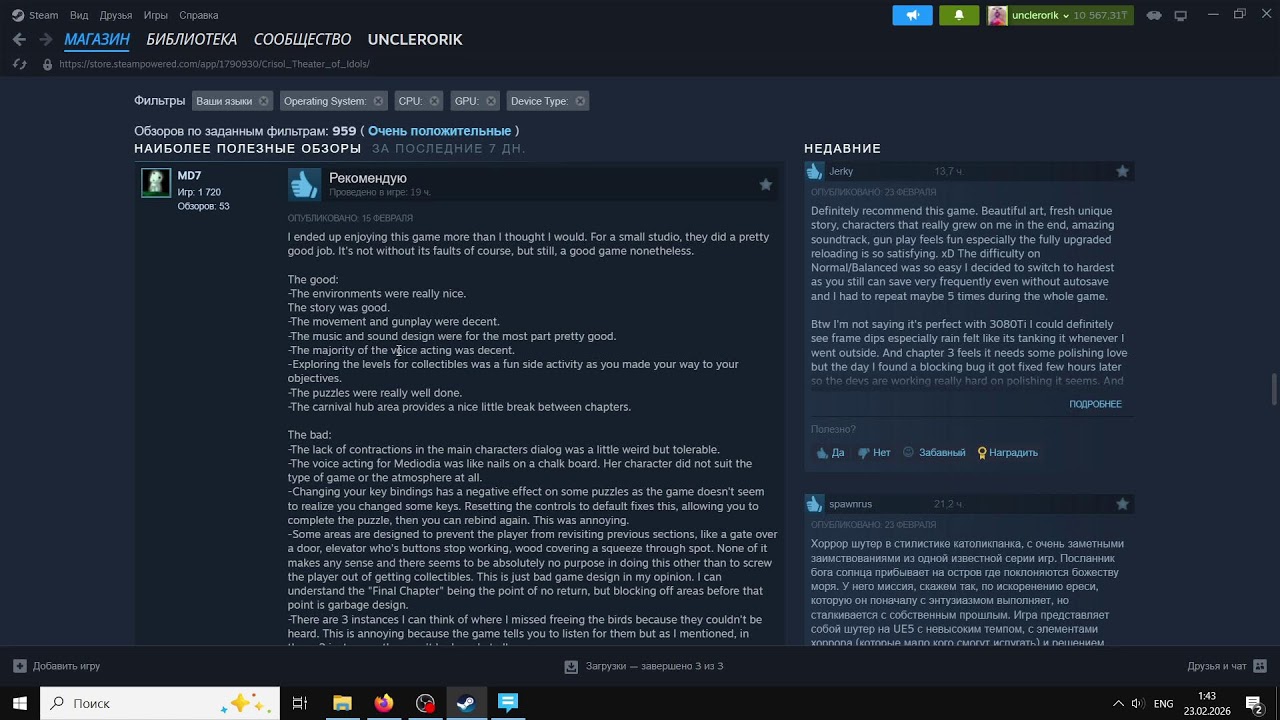Remove the Ваши языки filter
This screenshot has width=1280, height=720.
[x=263, y=101]
